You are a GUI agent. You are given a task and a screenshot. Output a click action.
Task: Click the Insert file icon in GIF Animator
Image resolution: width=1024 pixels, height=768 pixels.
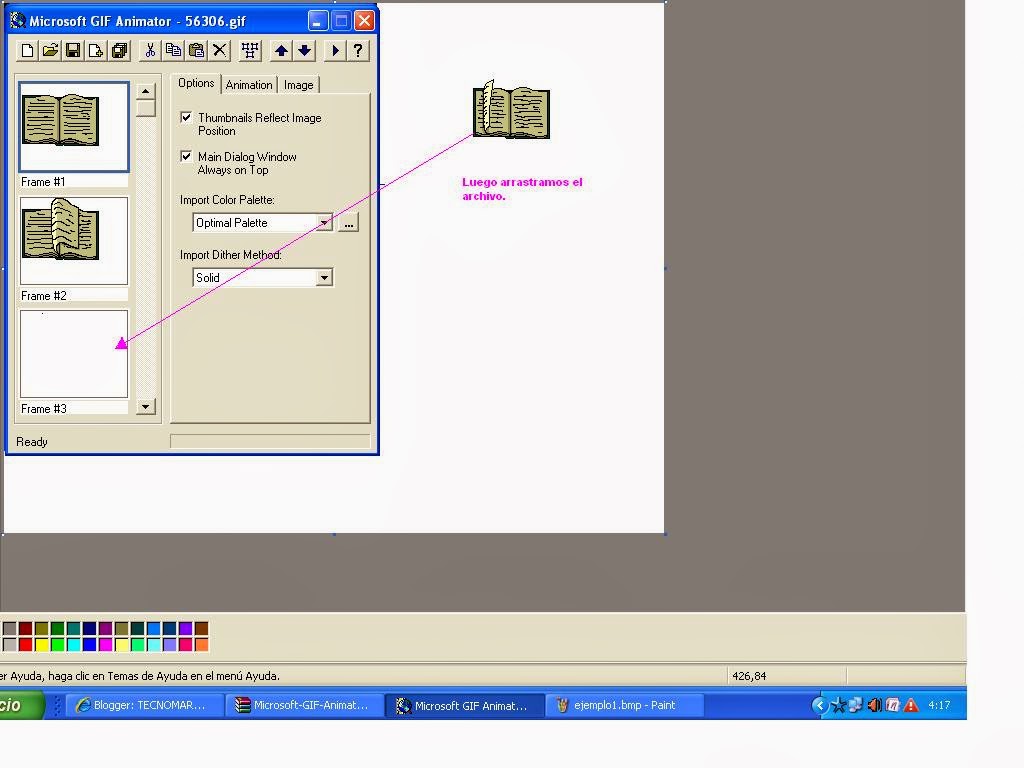tap(96, 50)
